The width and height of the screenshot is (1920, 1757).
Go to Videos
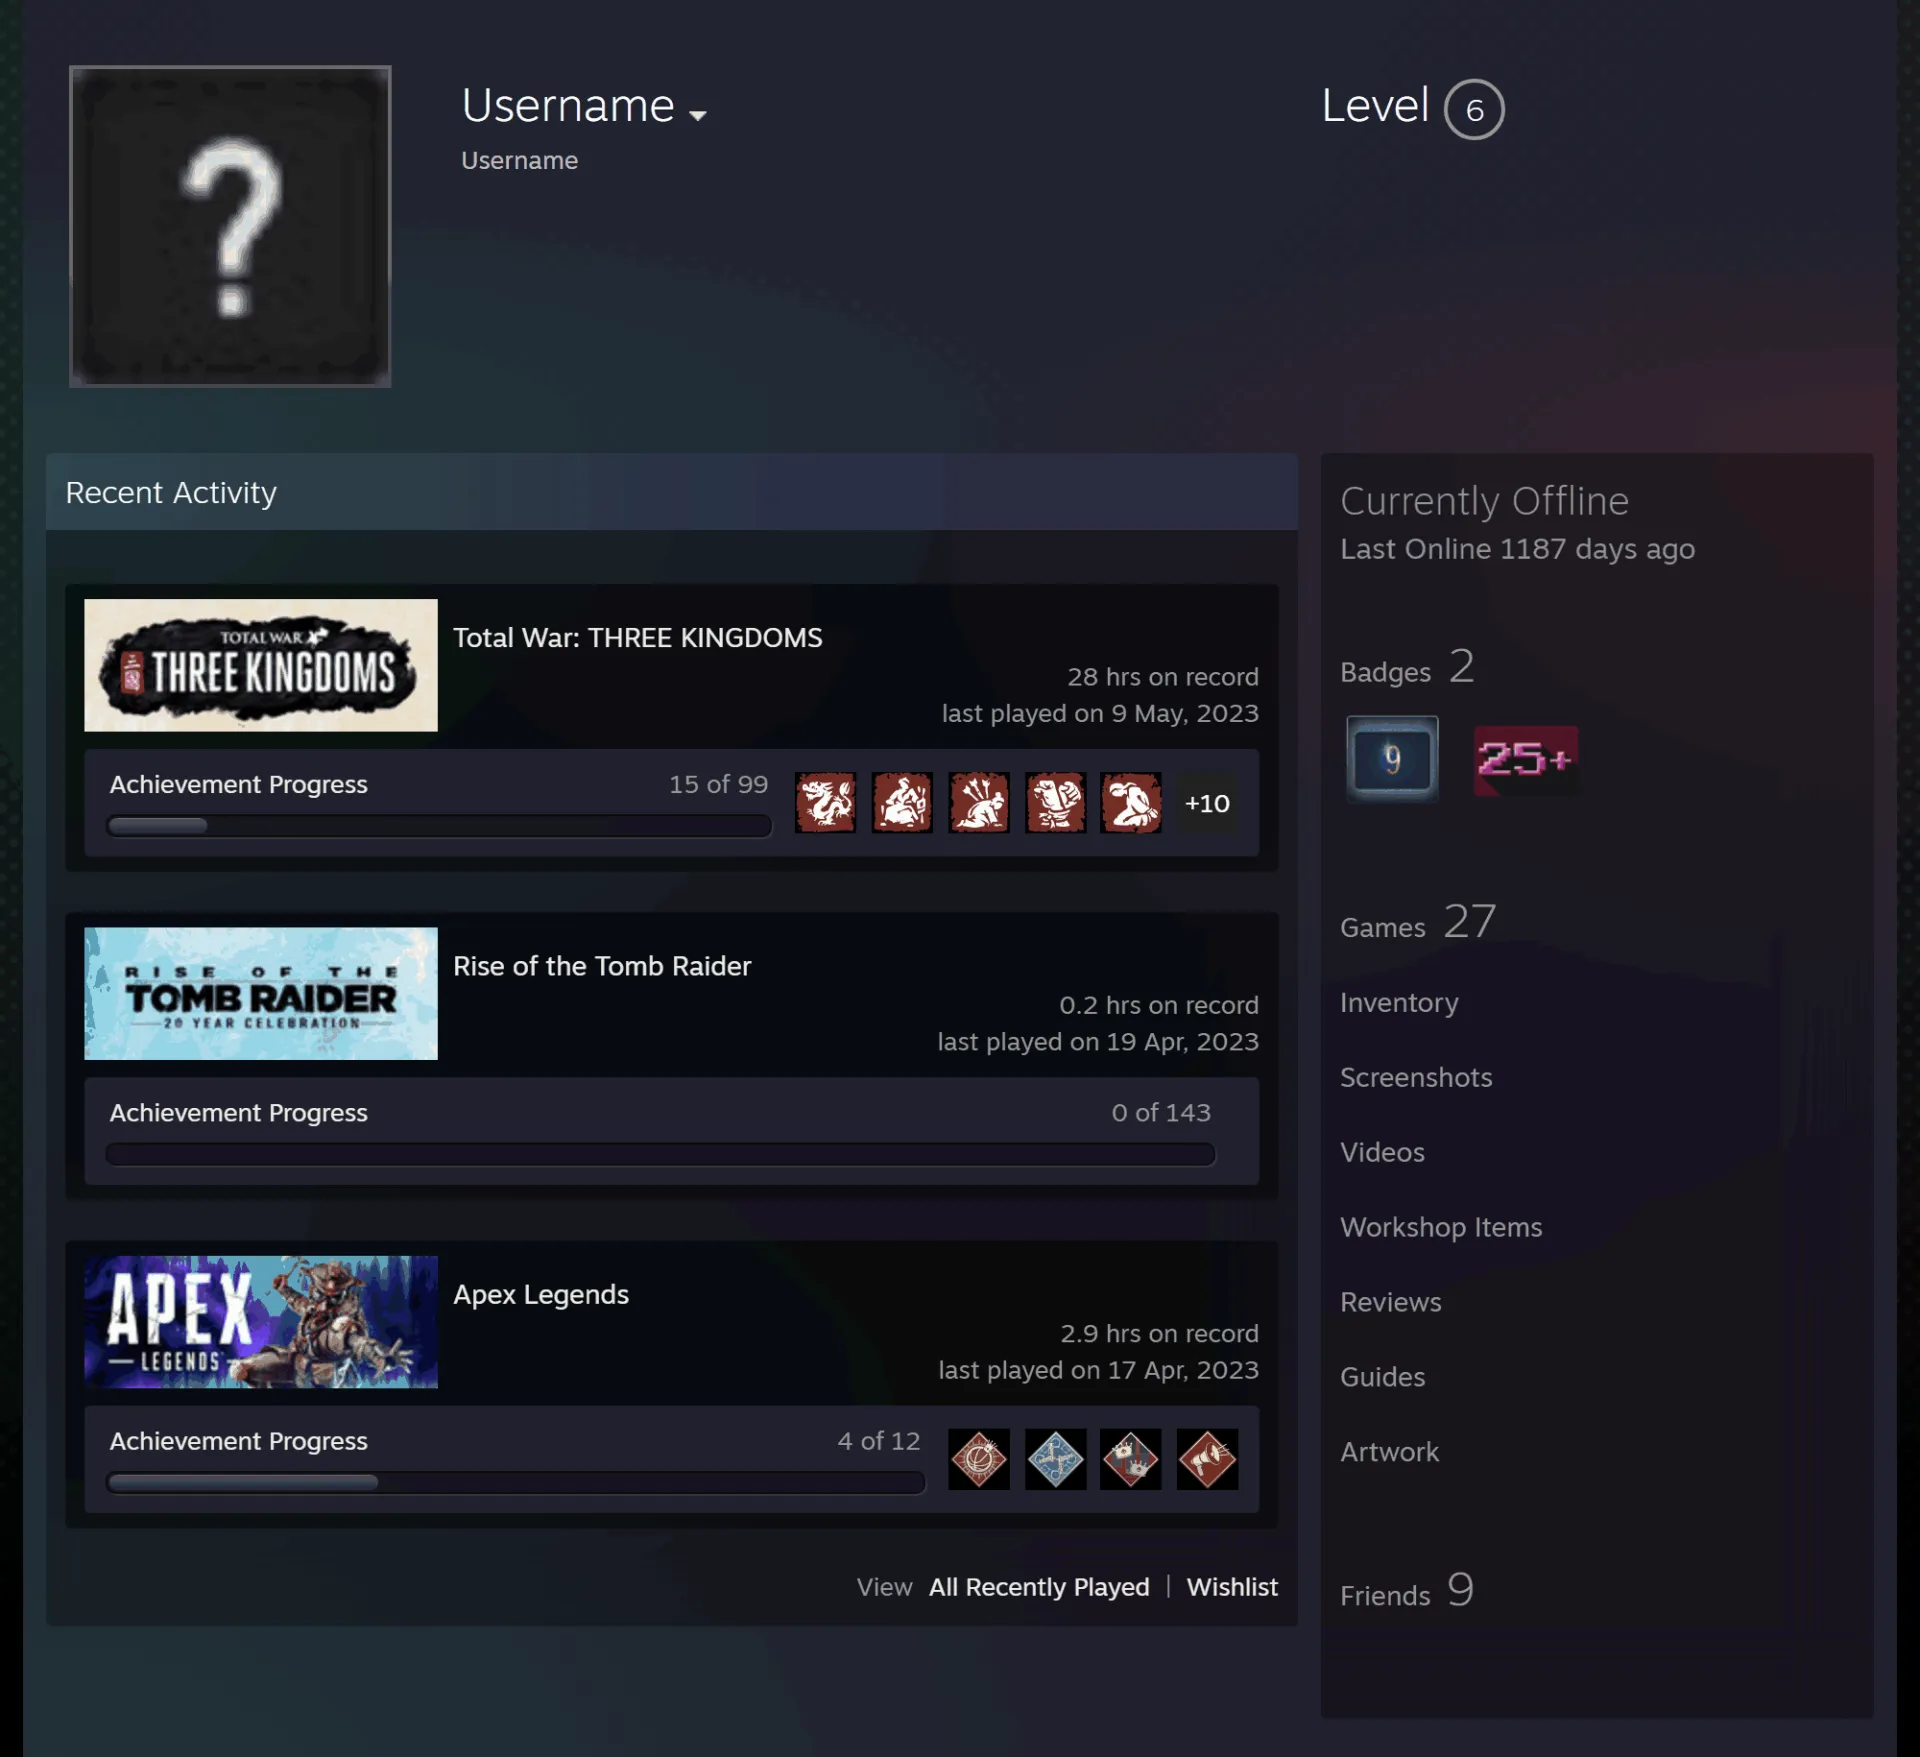coord(1382,1152)
